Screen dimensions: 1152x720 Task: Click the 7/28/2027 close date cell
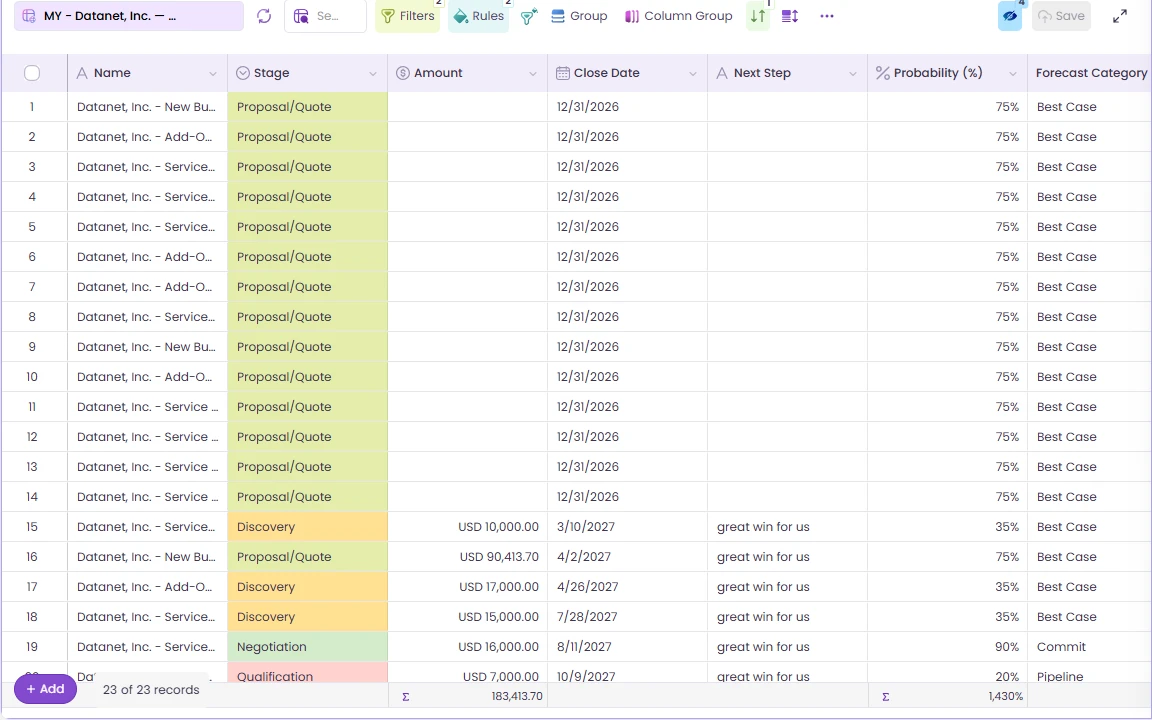click(627, 617)
